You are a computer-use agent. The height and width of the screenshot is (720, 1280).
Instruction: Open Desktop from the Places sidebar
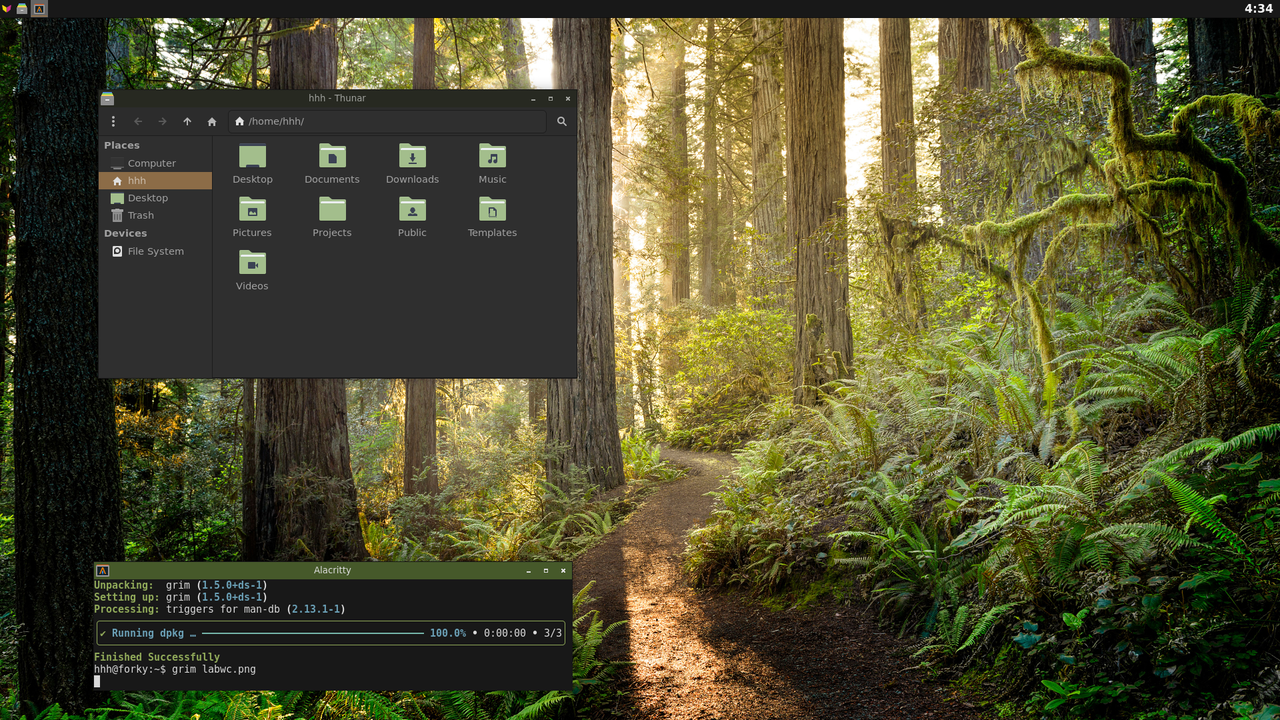155,198
